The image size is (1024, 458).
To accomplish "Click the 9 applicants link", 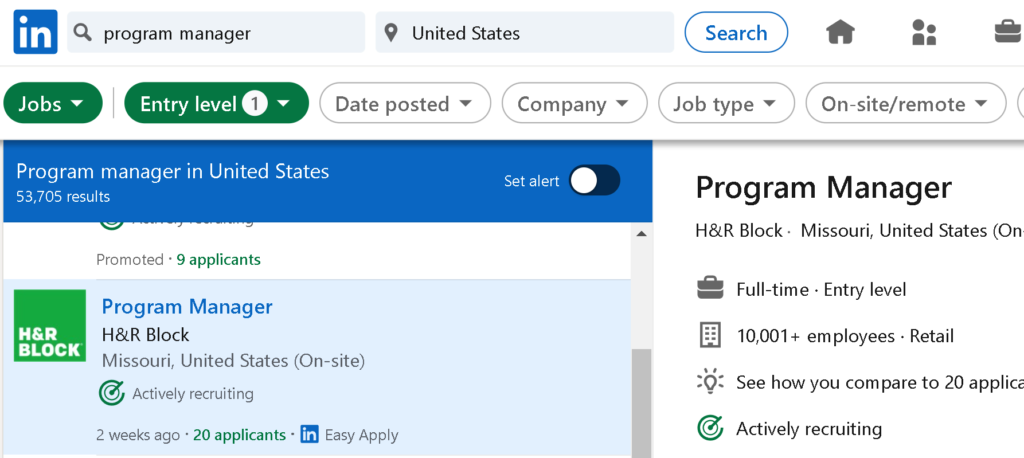I will click(219, 259).
